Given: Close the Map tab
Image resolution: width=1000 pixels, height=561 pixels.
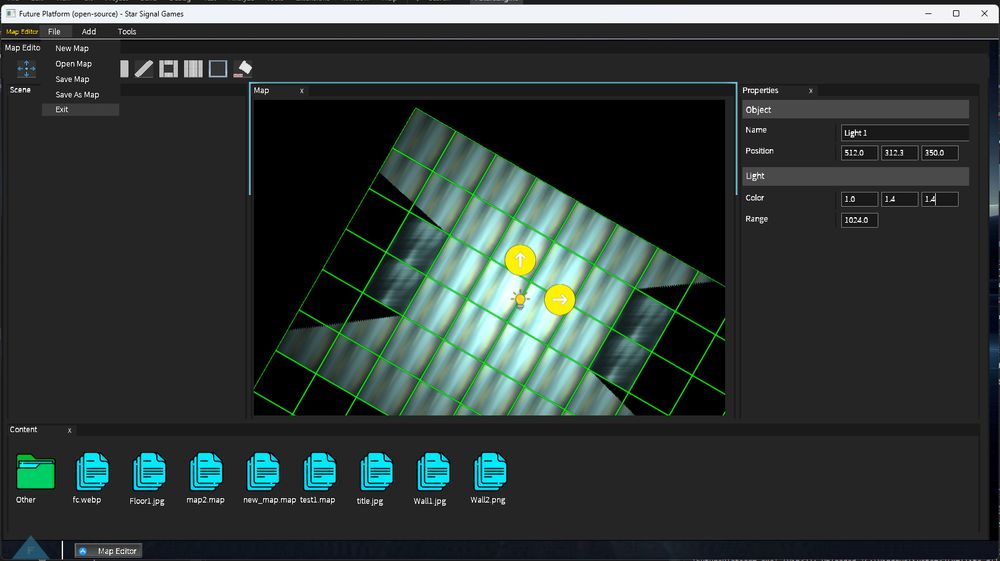Looking at the screenshot, I should pos(302,91).
